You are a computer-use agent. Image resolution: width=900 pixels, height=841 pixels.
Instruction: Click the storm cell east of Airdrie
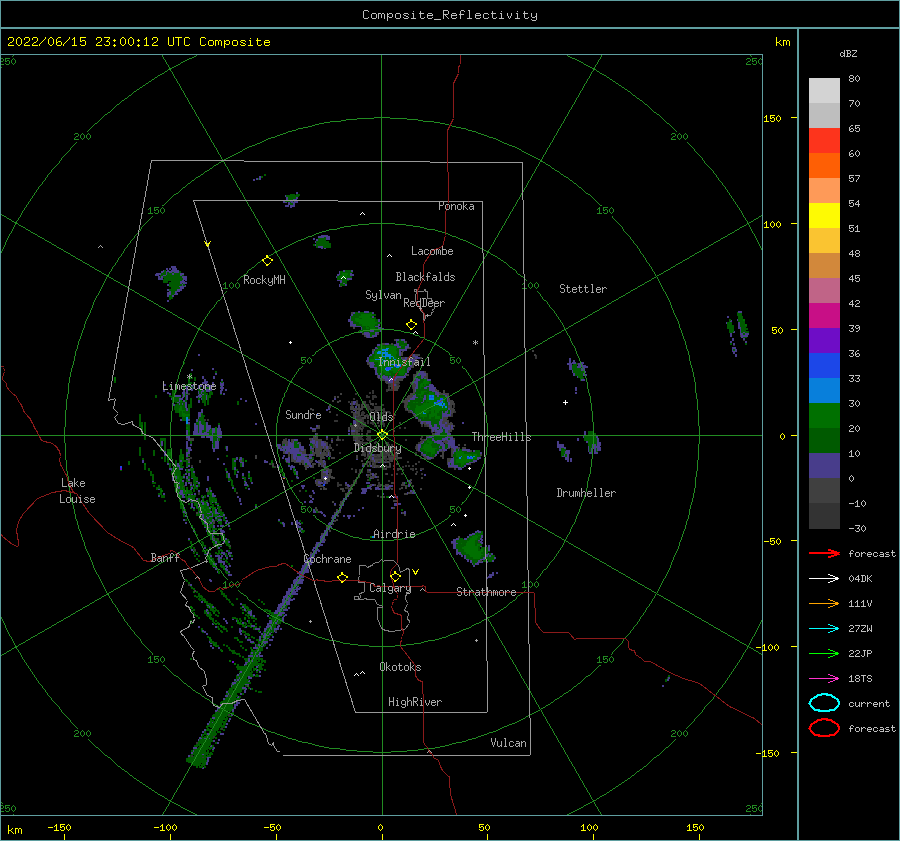pyautogui.click(x=472, y=547)
